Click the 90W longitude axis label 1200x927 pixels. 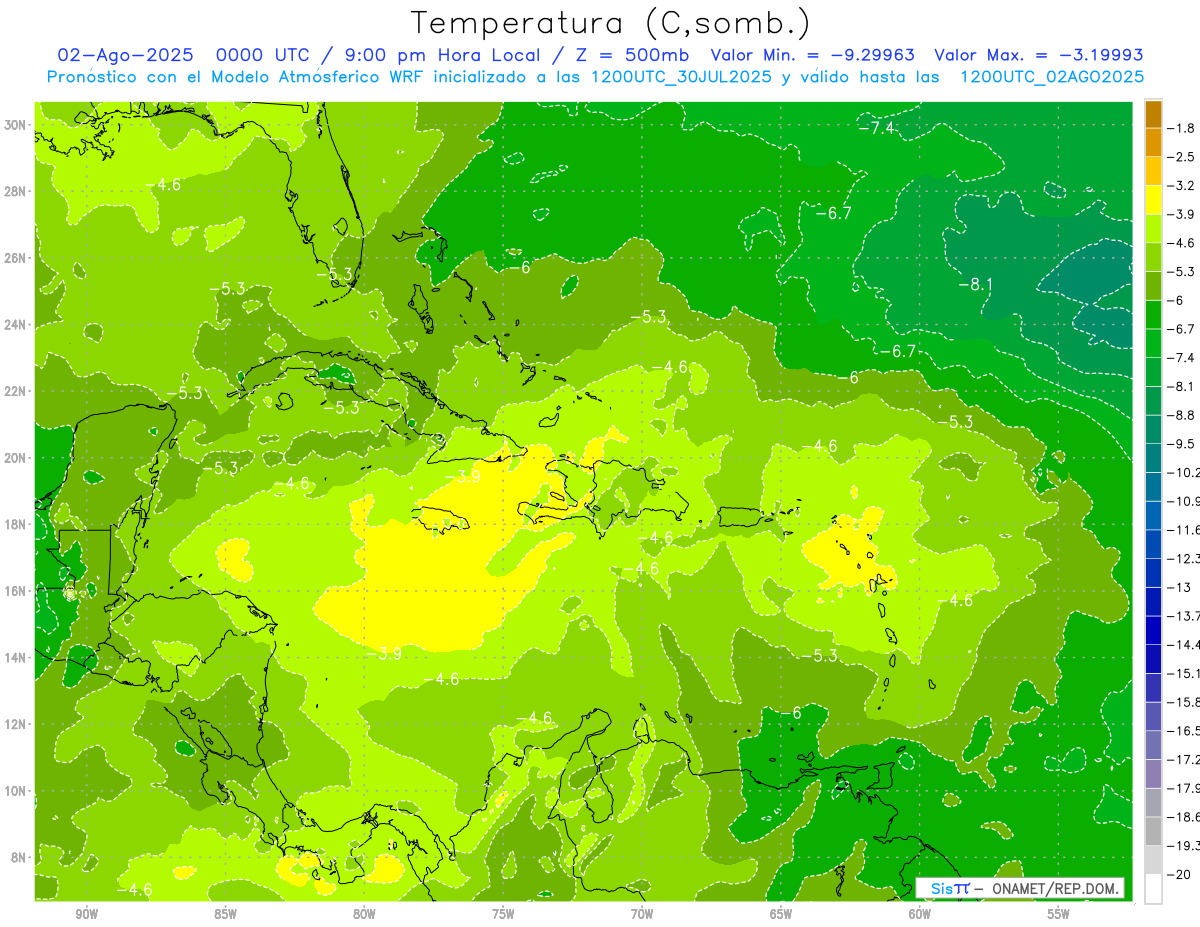[x=86, y=914]
